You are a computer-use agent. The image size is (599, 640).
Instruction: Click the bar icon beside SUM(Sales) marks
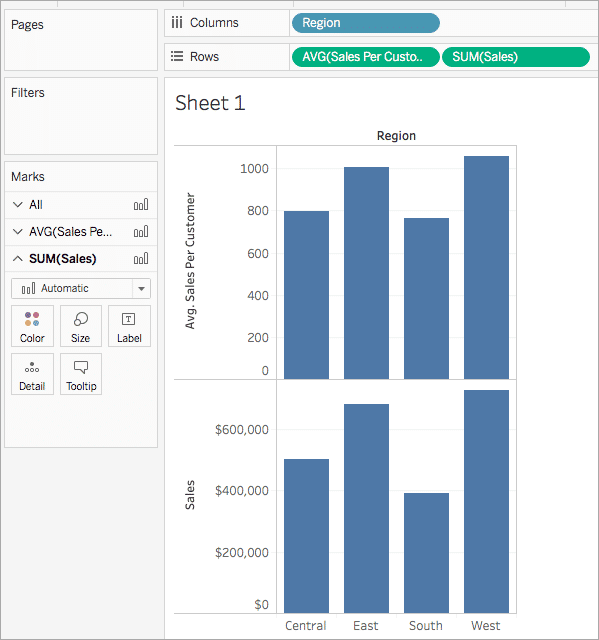coord(141,259)
